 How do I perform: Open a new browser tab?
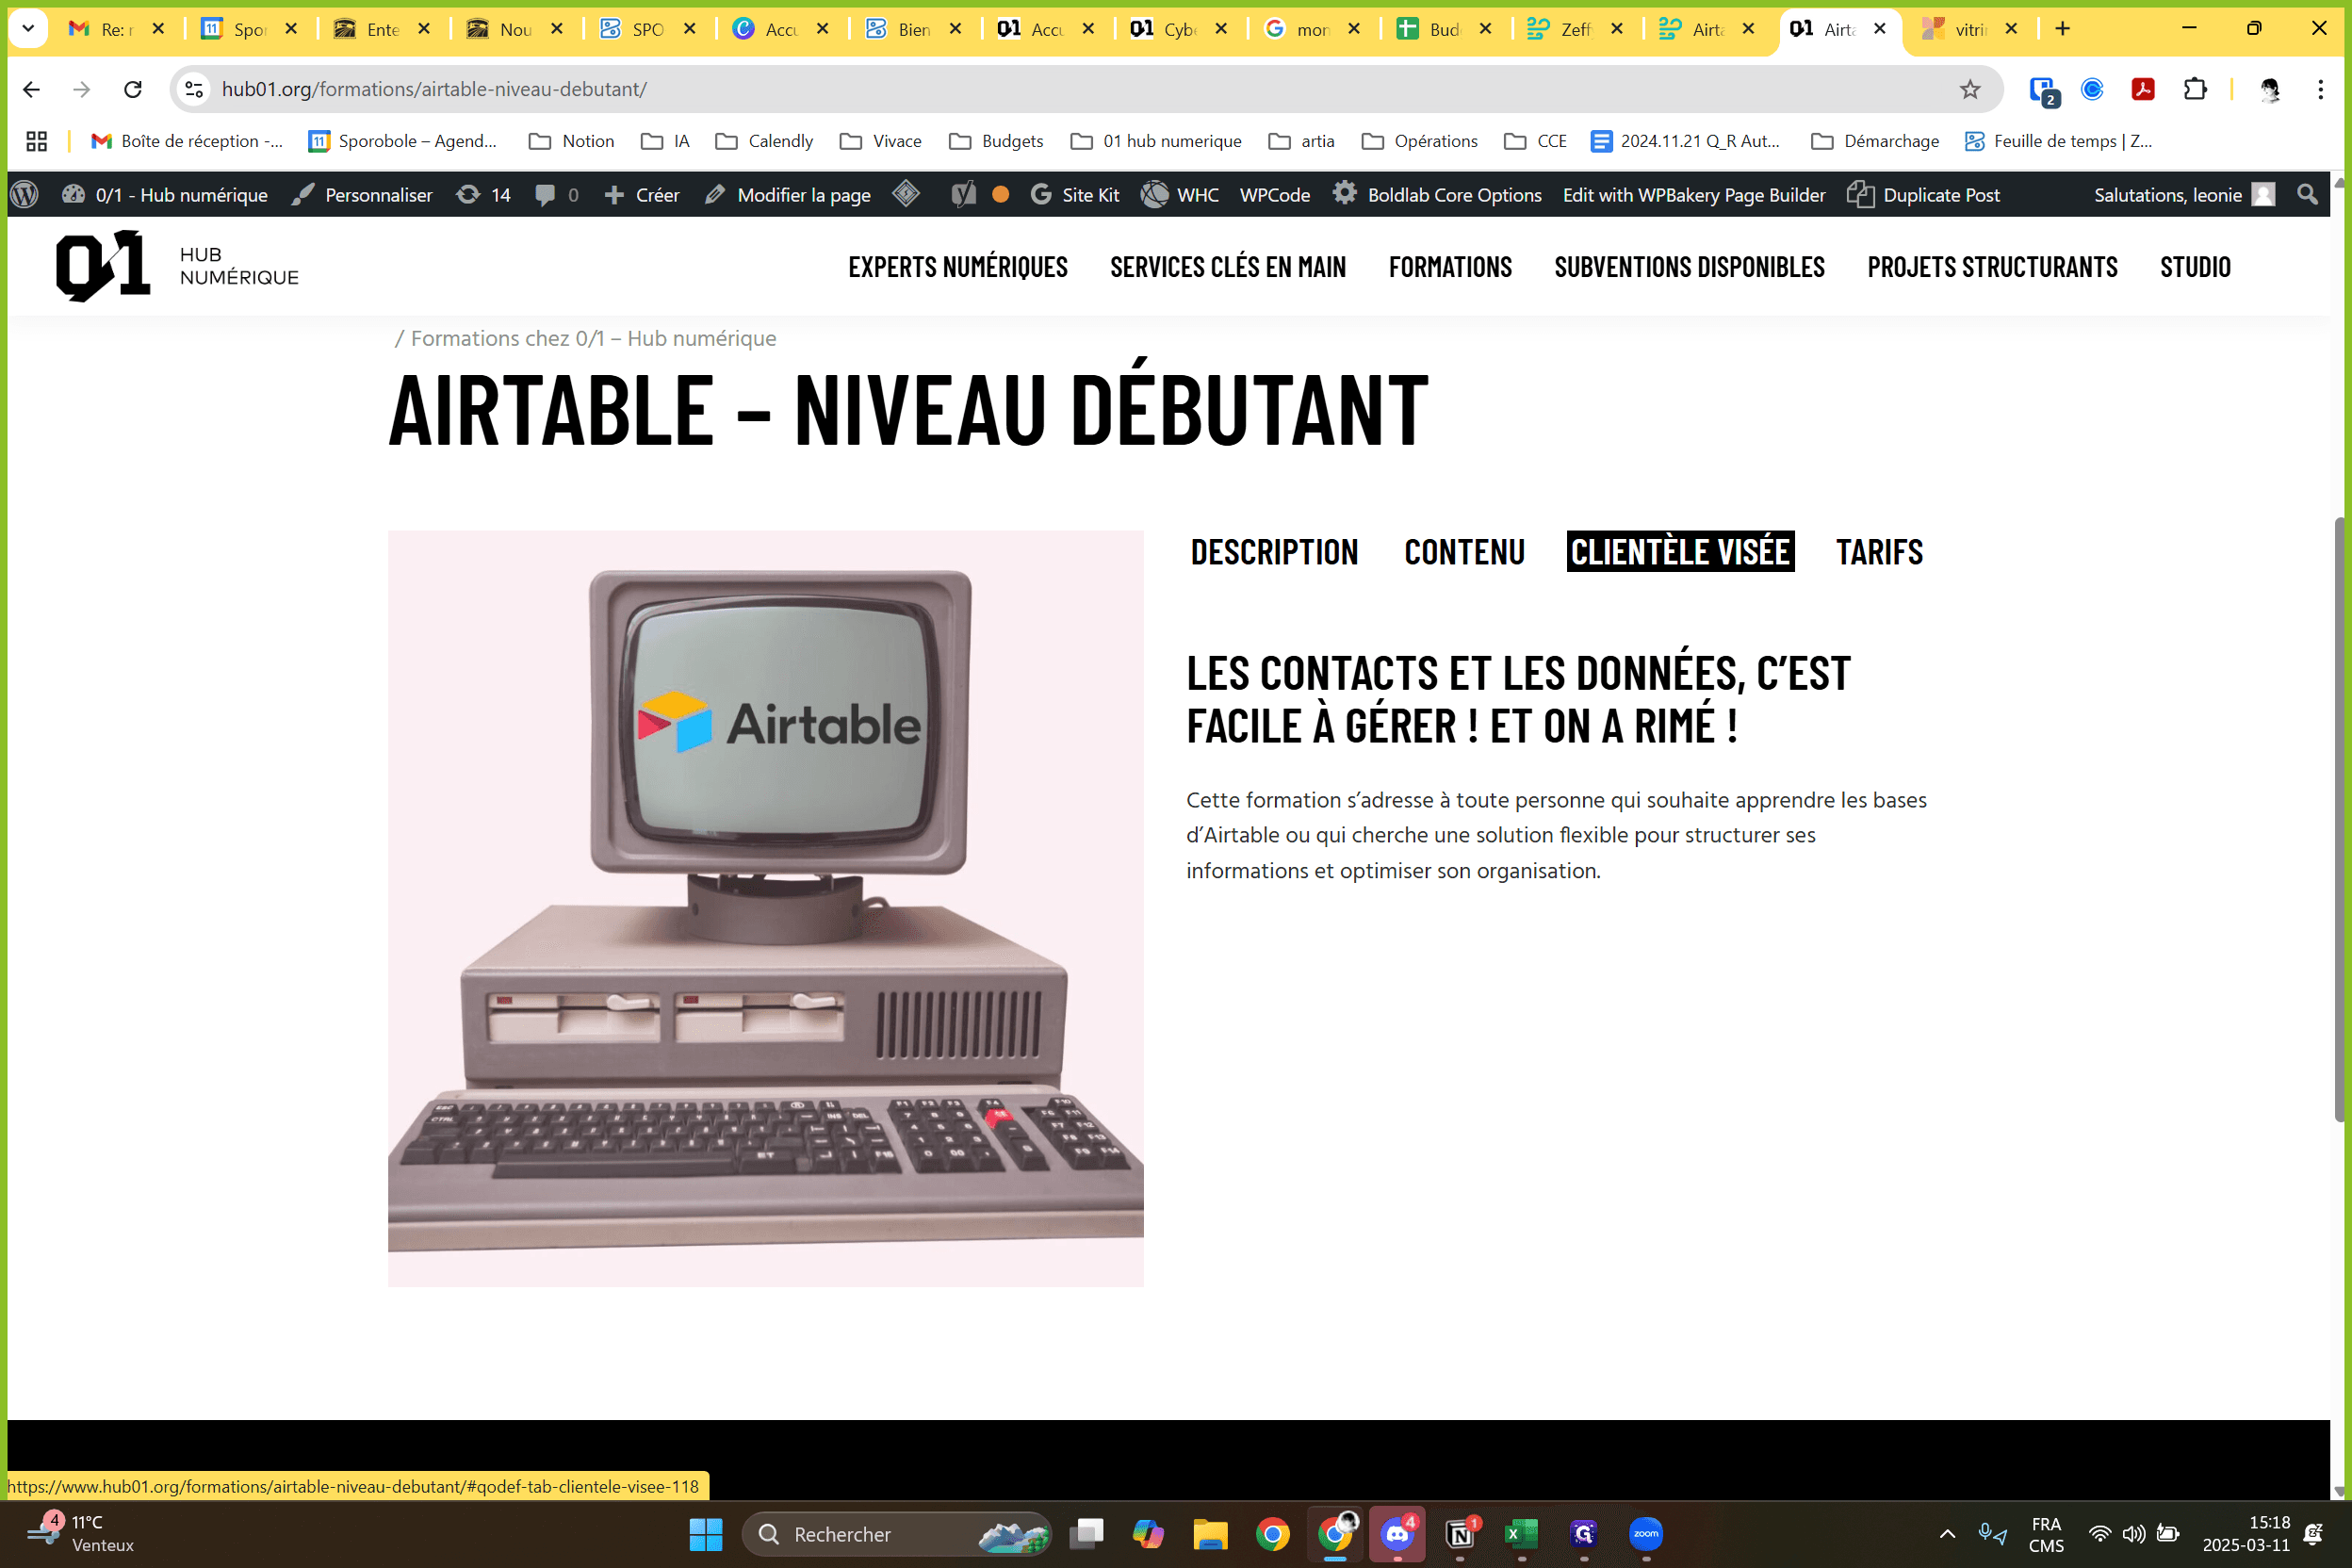pos(2063,28)
